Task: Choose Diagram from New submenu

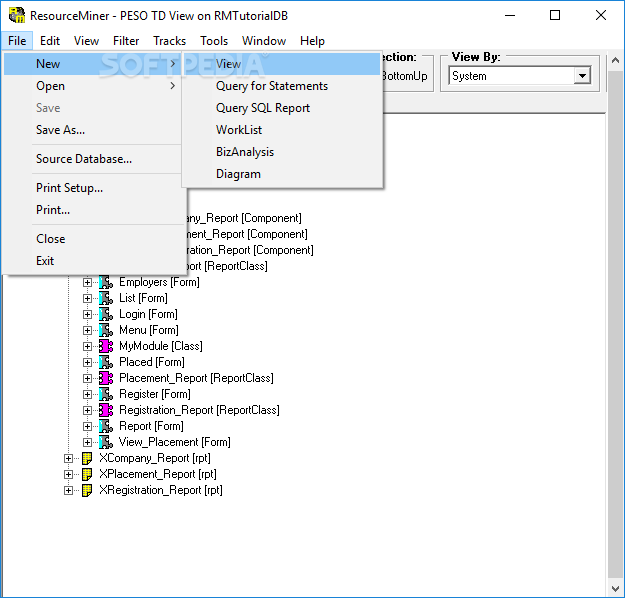Action: (x=282, y=174)
